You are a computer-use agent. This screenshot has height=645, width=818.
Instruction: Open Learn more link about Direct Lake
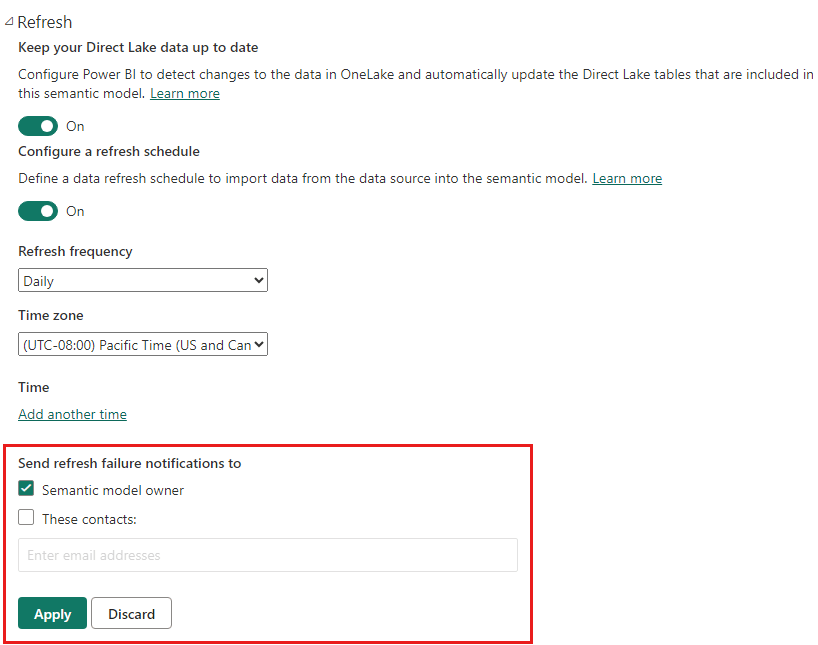pyautogui.click(x=185, y=93)
